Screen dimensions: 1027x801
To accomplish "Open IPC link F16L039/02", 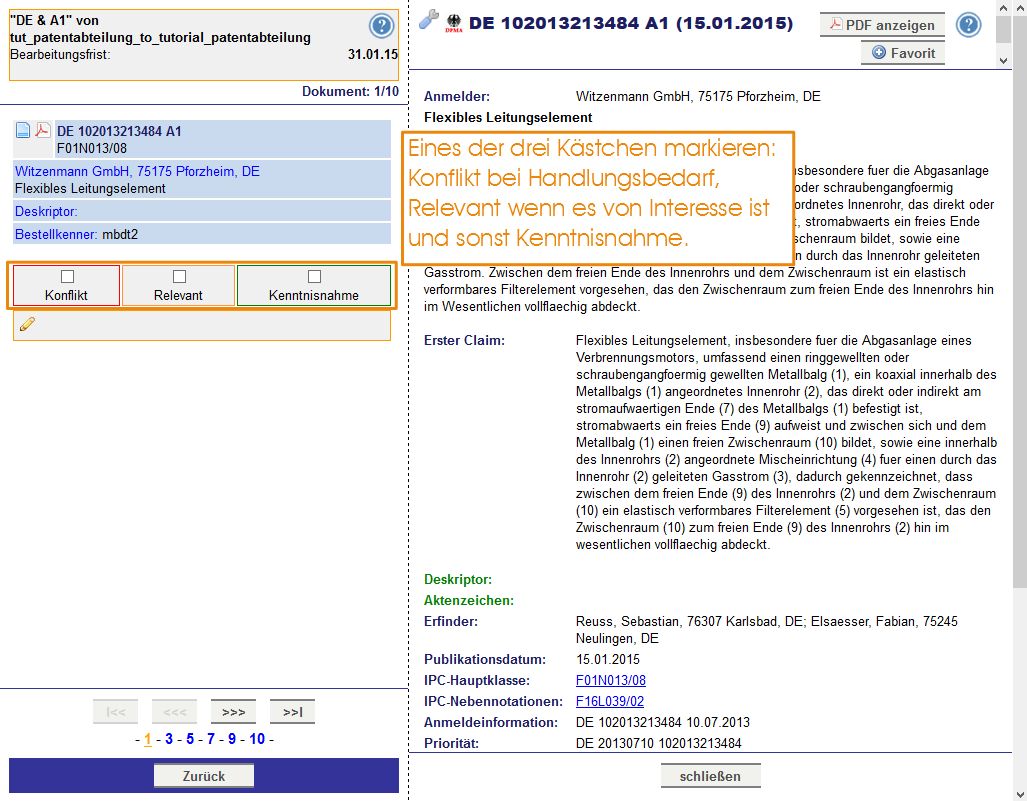I will pyautogui.click(x=610, y=701).
